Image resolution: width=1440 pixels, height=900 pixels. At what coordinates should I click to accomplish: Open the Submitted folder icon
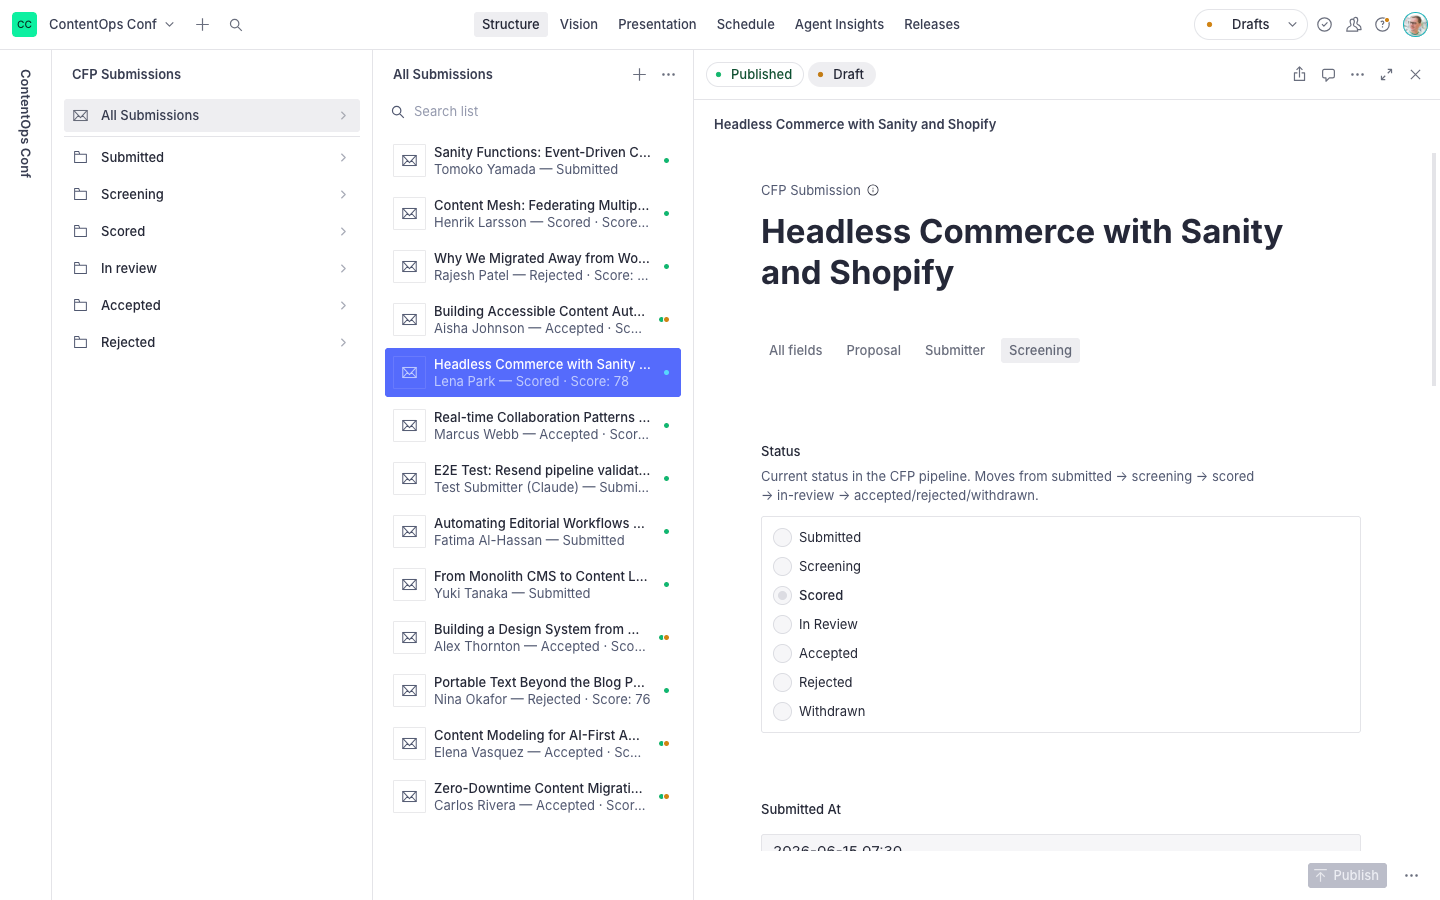[81, 157]
